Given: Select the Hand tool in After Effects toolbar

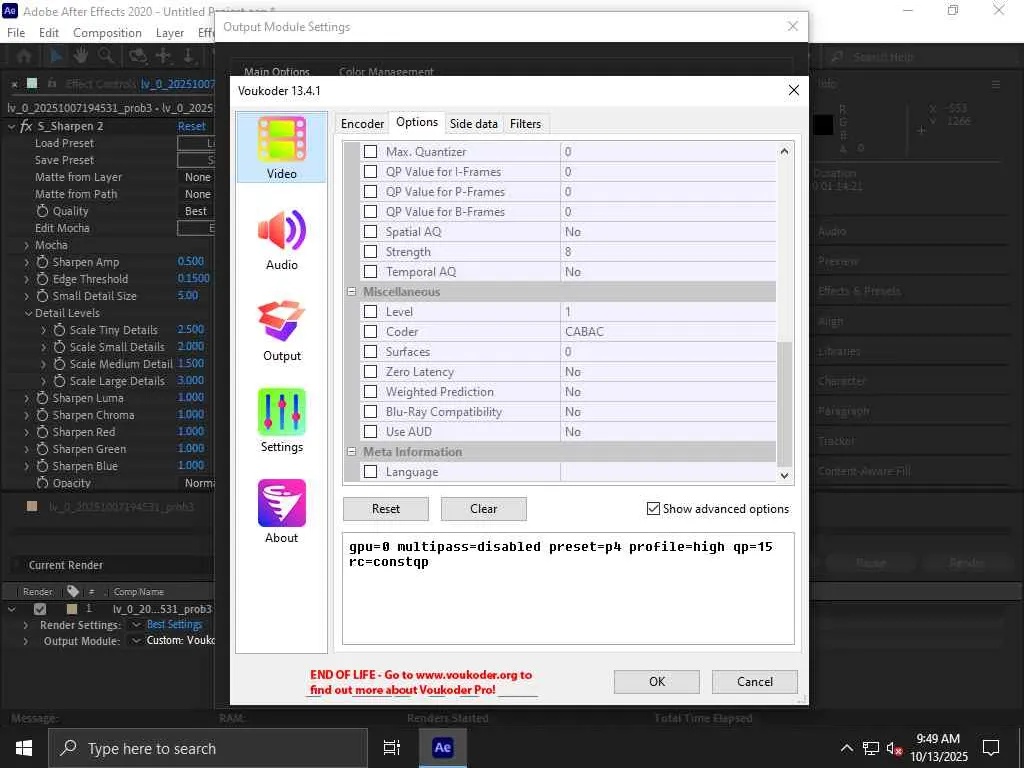Looking at the screenshot, I should coord(80,56).
